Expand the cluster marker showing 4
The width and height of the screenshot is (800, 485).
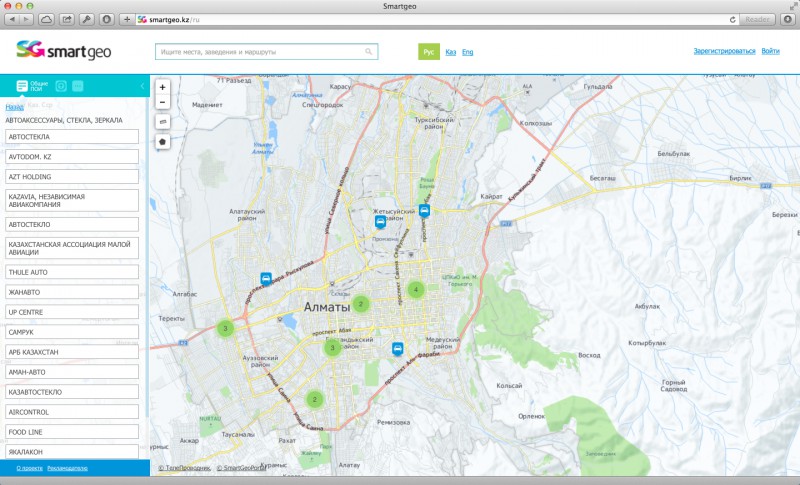click(416, 290)
